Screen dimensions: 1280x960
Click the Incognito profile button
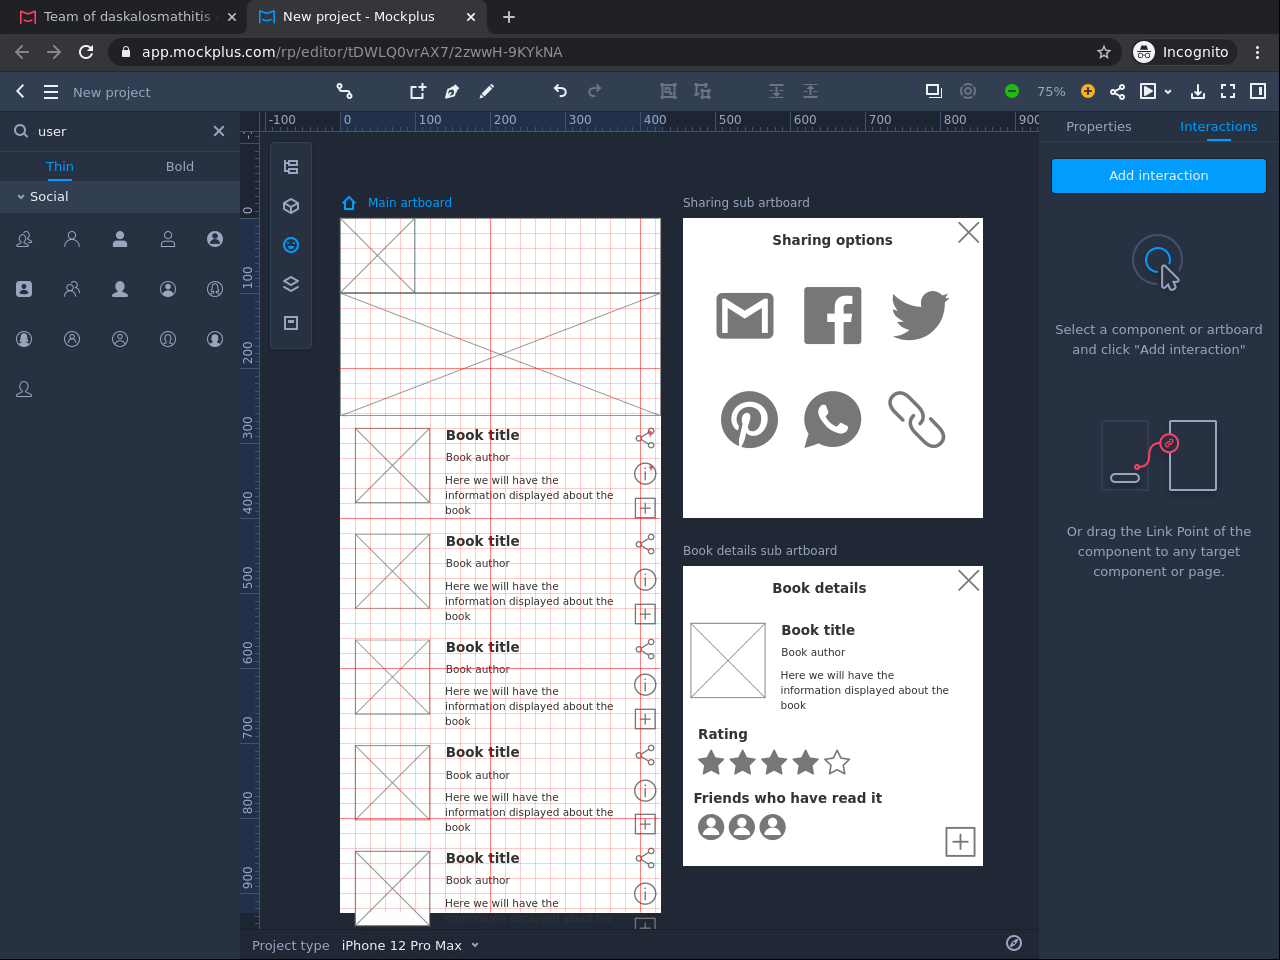[1184, 52]
